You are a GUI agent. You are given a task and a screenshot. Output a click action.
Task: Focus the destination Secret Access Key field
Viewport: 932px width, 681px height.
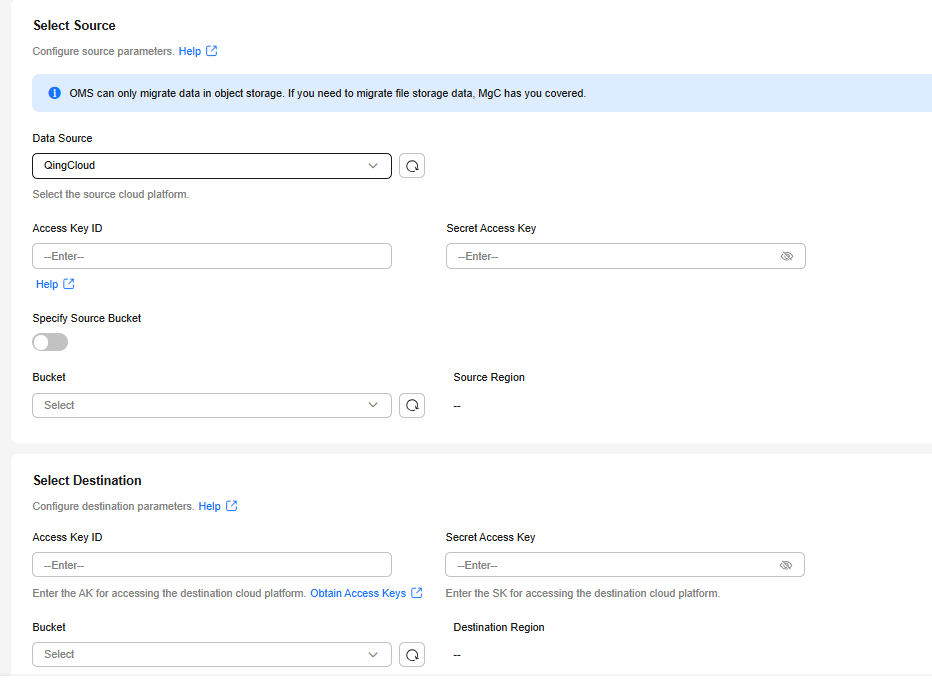(625, 565)
